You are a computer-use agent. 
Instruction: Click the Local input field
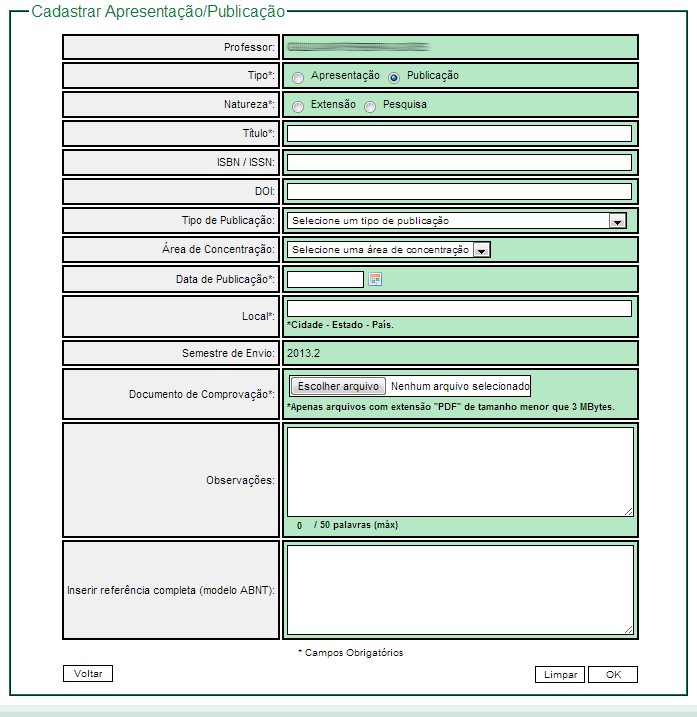[x=459, y=309]
